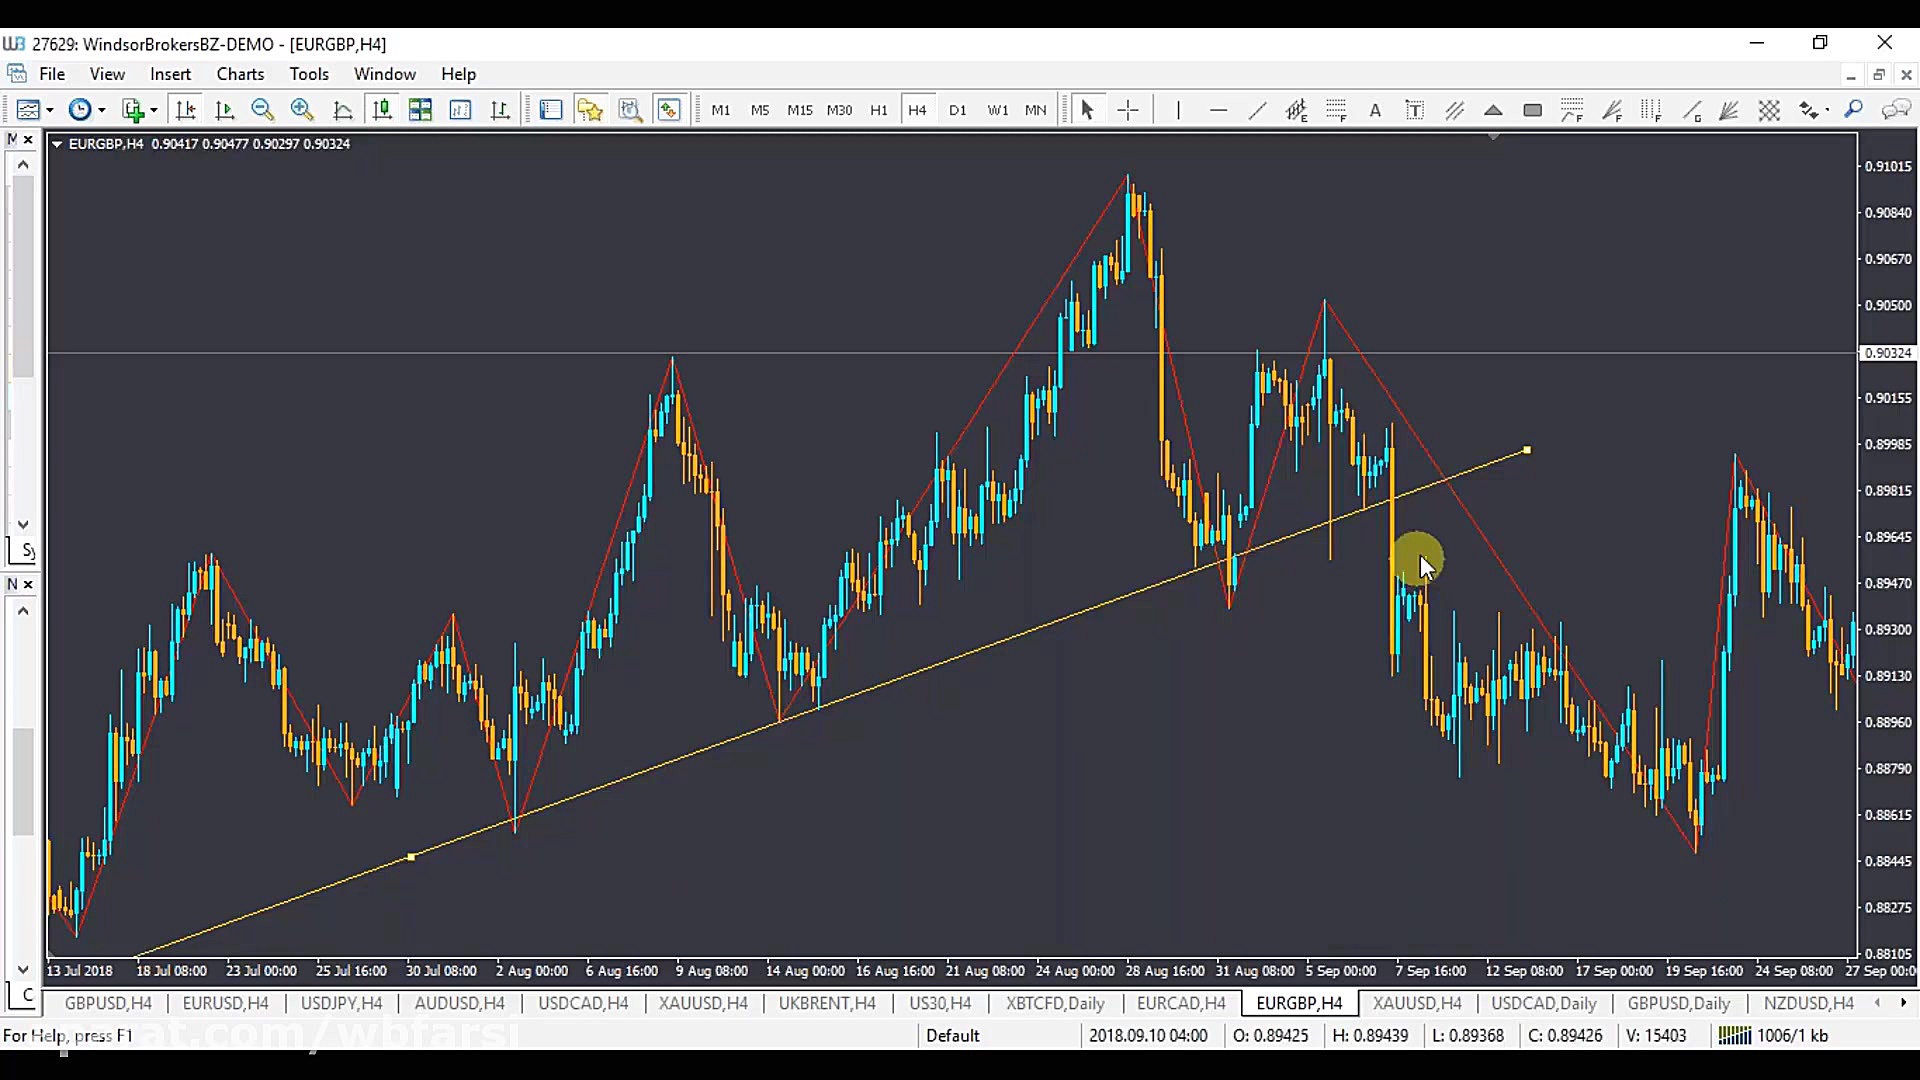
Task: Open the New Chart toolbar button
Action: [x=27, y=110]
